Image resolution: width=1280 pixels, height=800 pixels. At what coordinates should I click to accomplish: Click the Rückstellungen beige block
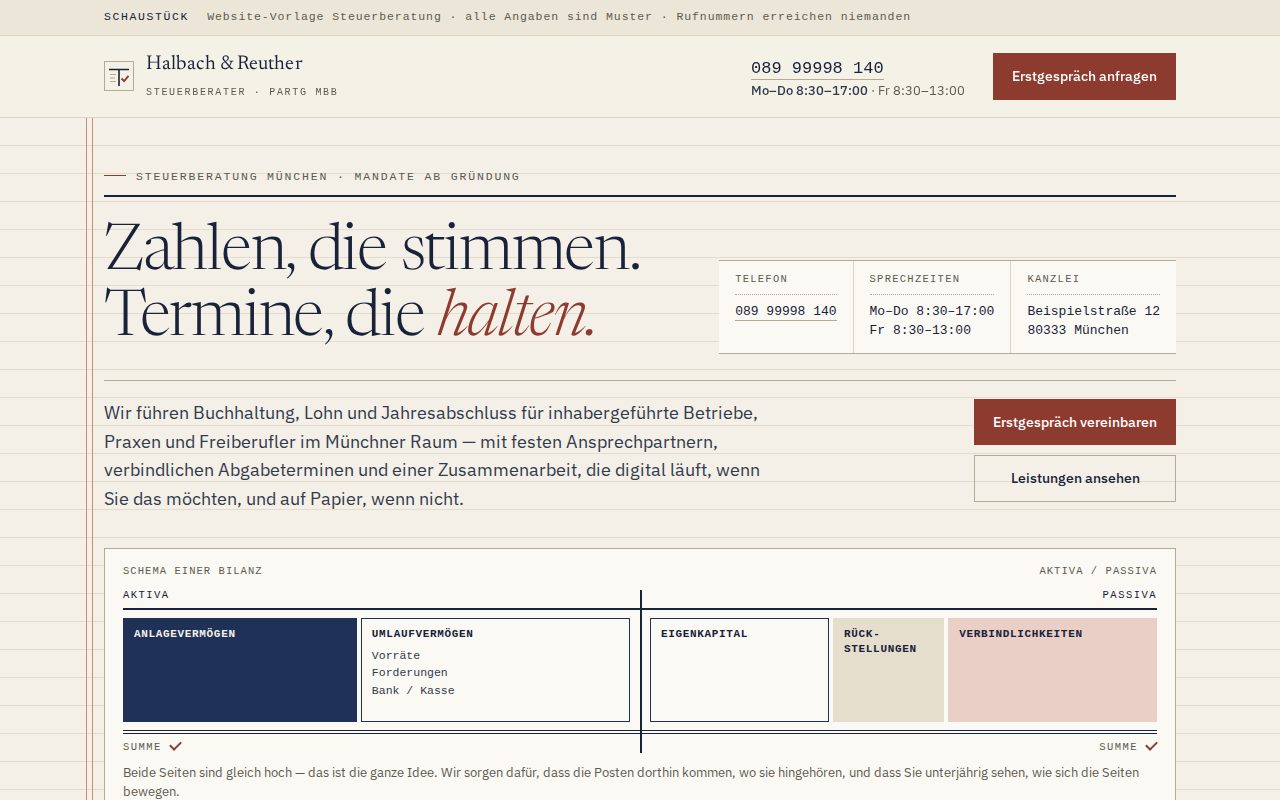pyautogui.click(x=888, y=670)
